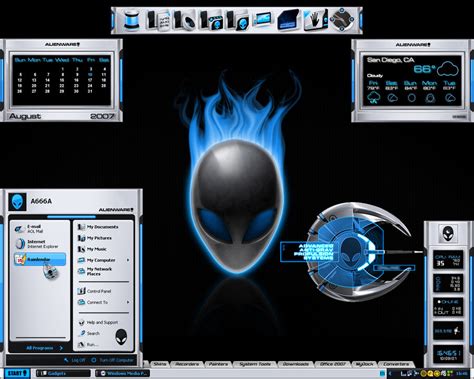Select the Painters tab on the bottom dock
This screenshot has height=379, width=474.
(x=218, y=364)
